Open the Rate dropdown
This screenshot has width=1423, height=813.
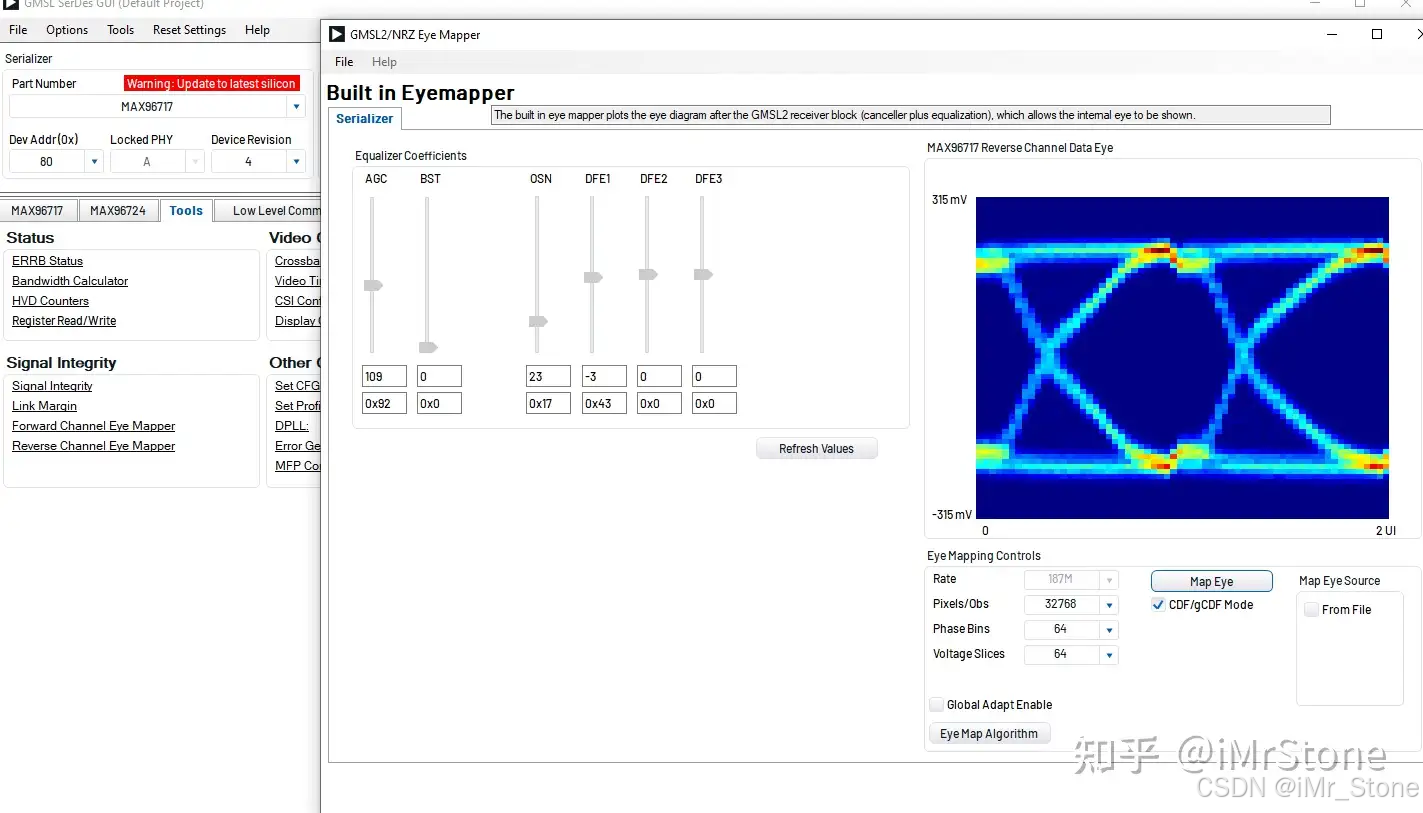[1108, 580]
